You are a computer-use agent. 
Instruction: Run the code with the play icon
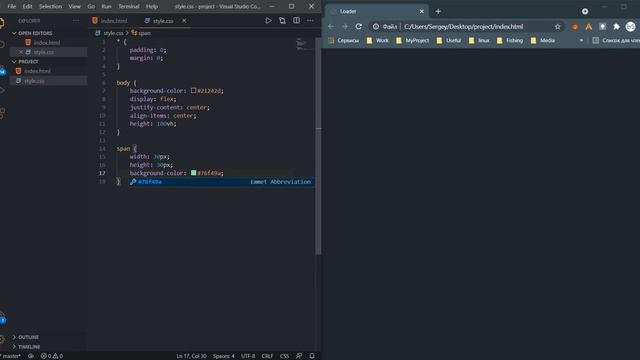[x=268, y=20]
